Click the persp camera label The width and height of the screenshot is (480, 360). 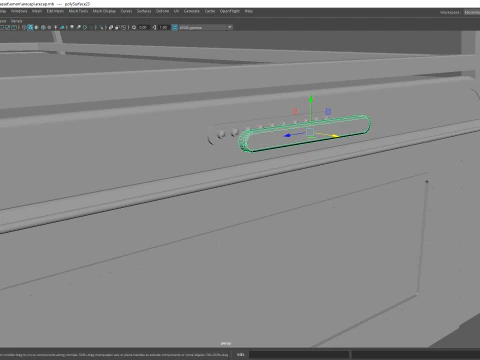point(226,343)
